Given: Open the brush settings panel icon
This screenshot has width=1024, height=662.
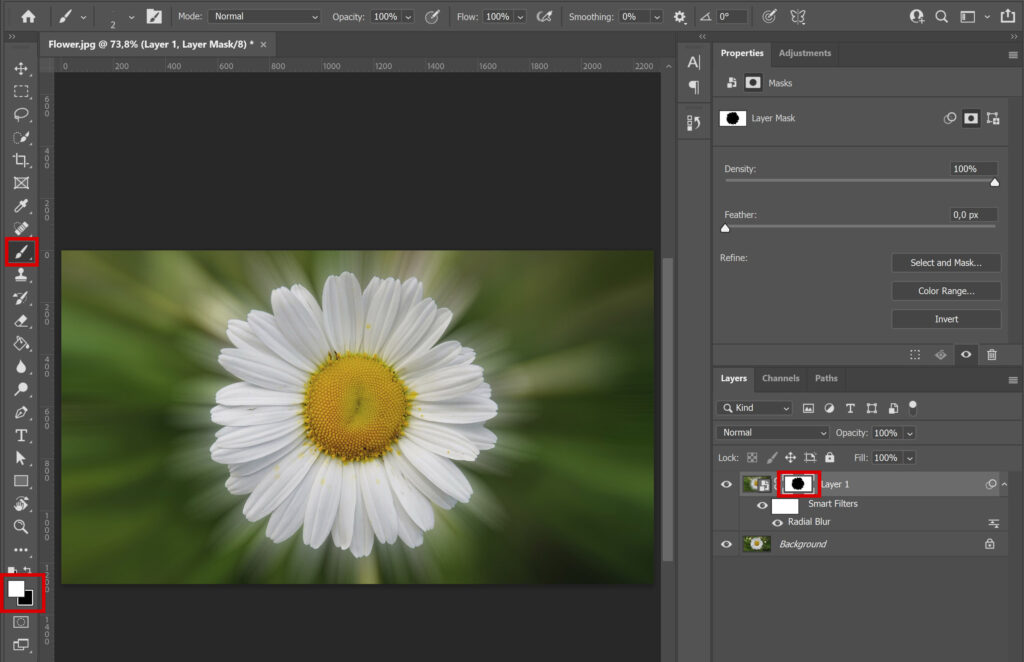Looking at the screenshot, I should point(154,16).
